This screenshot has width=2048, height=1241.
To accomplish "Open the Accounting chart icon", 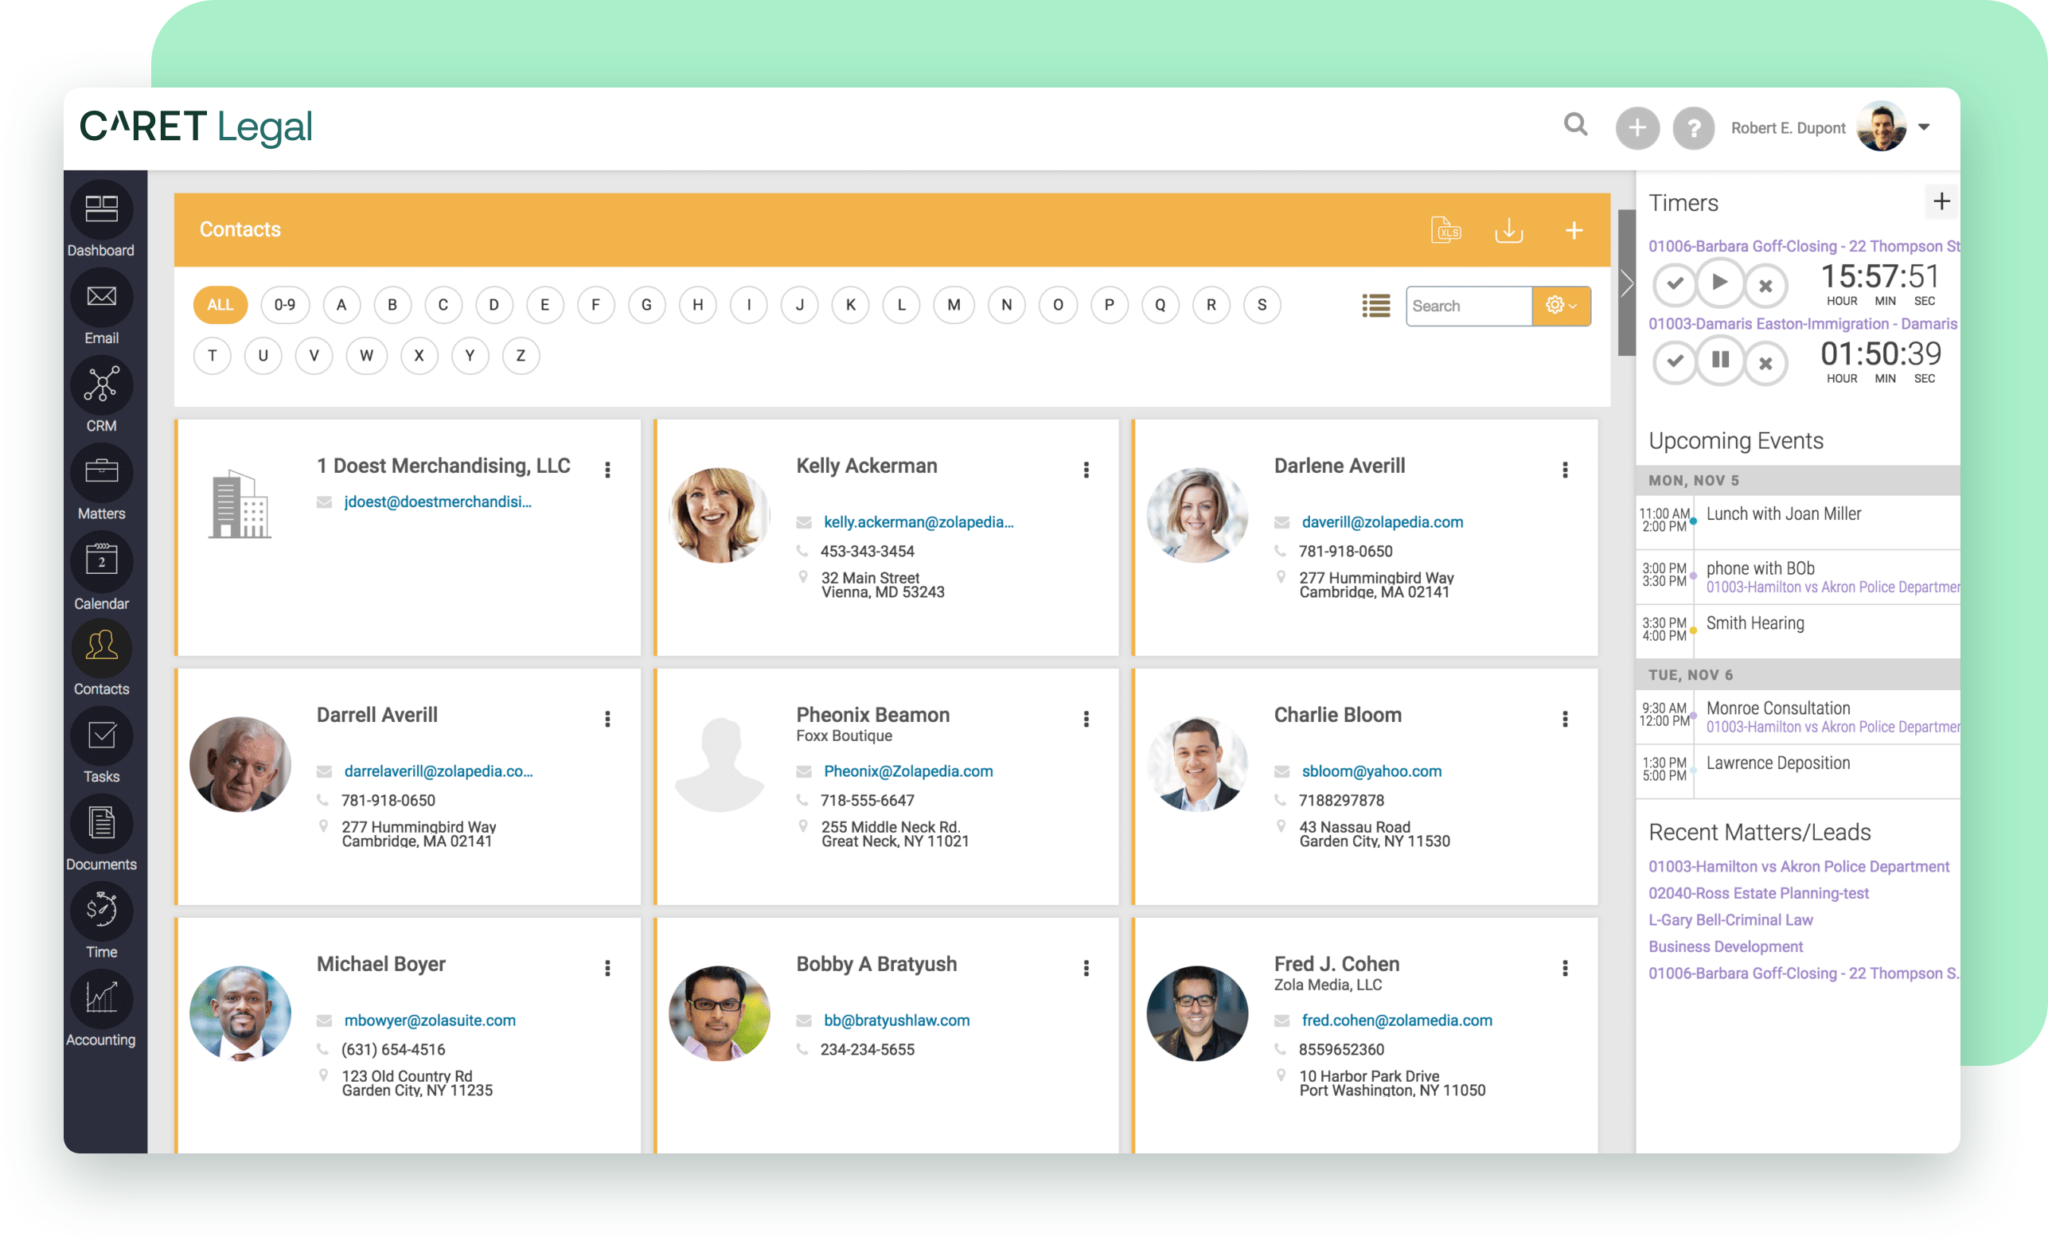I will point(101,998).
